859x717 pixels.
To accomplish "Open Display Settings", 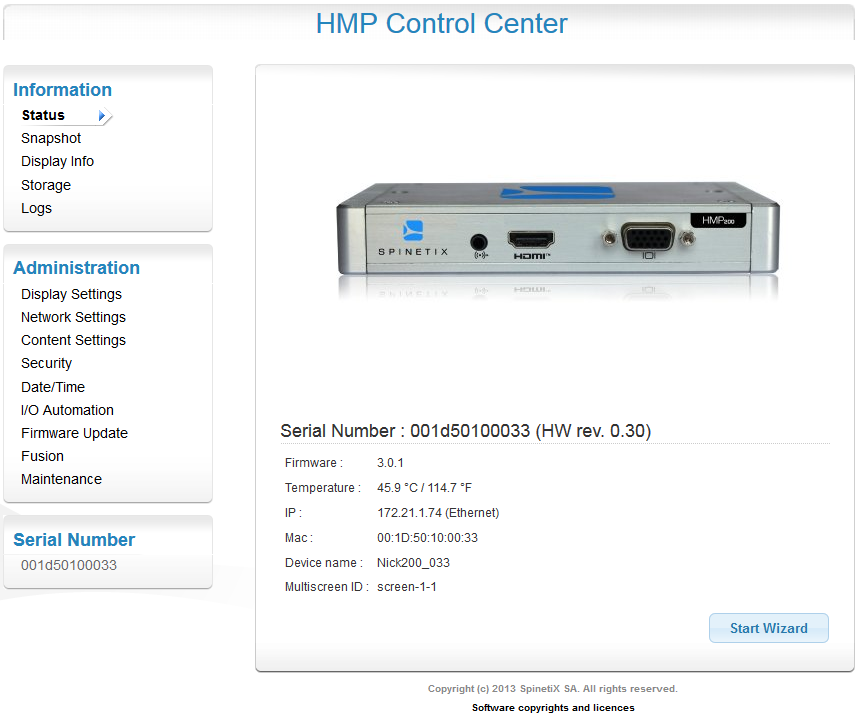I will pyautogui.click(x=71, y=294).
